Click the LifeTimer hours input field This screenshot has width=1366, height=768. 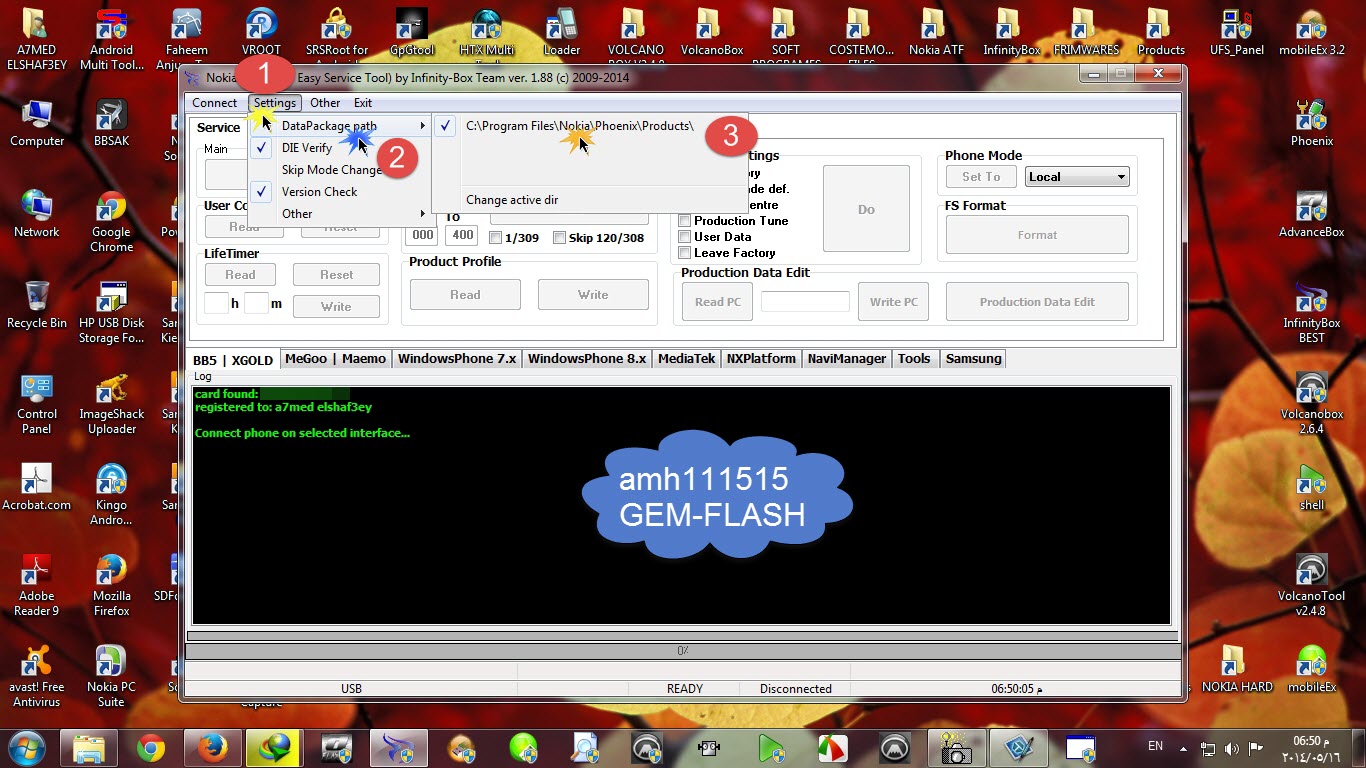click(216, 304)
